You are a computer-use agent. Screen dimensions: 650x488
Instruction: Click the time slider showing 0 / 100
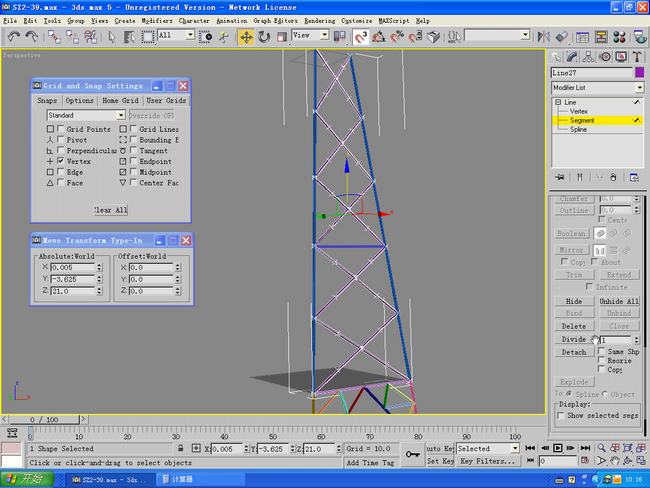click(44, 420)
